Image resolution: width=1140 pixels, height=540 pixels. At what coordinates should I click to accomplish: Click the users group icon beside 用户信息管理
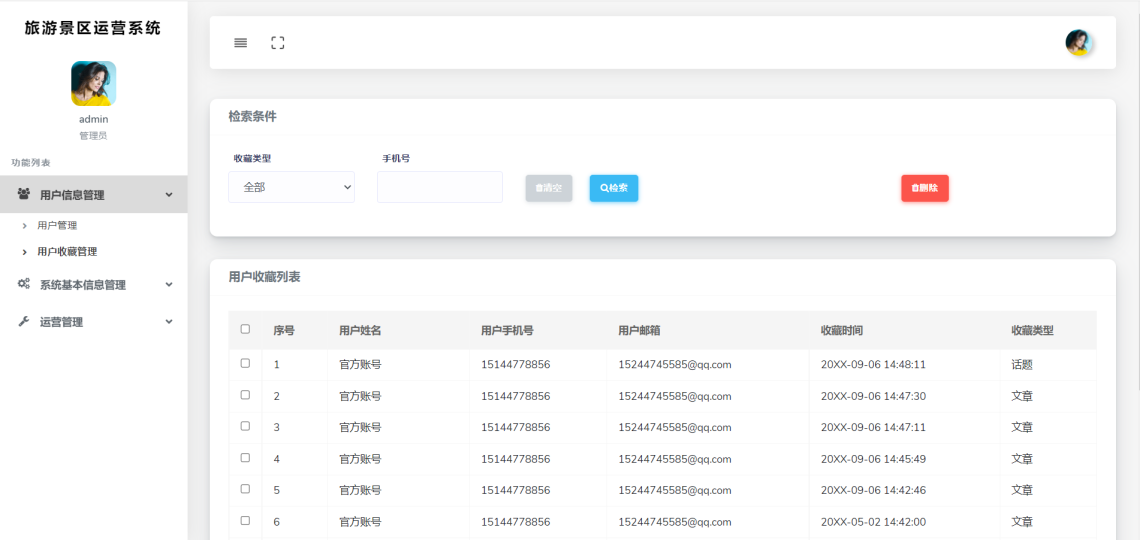[x=24, y=194]
